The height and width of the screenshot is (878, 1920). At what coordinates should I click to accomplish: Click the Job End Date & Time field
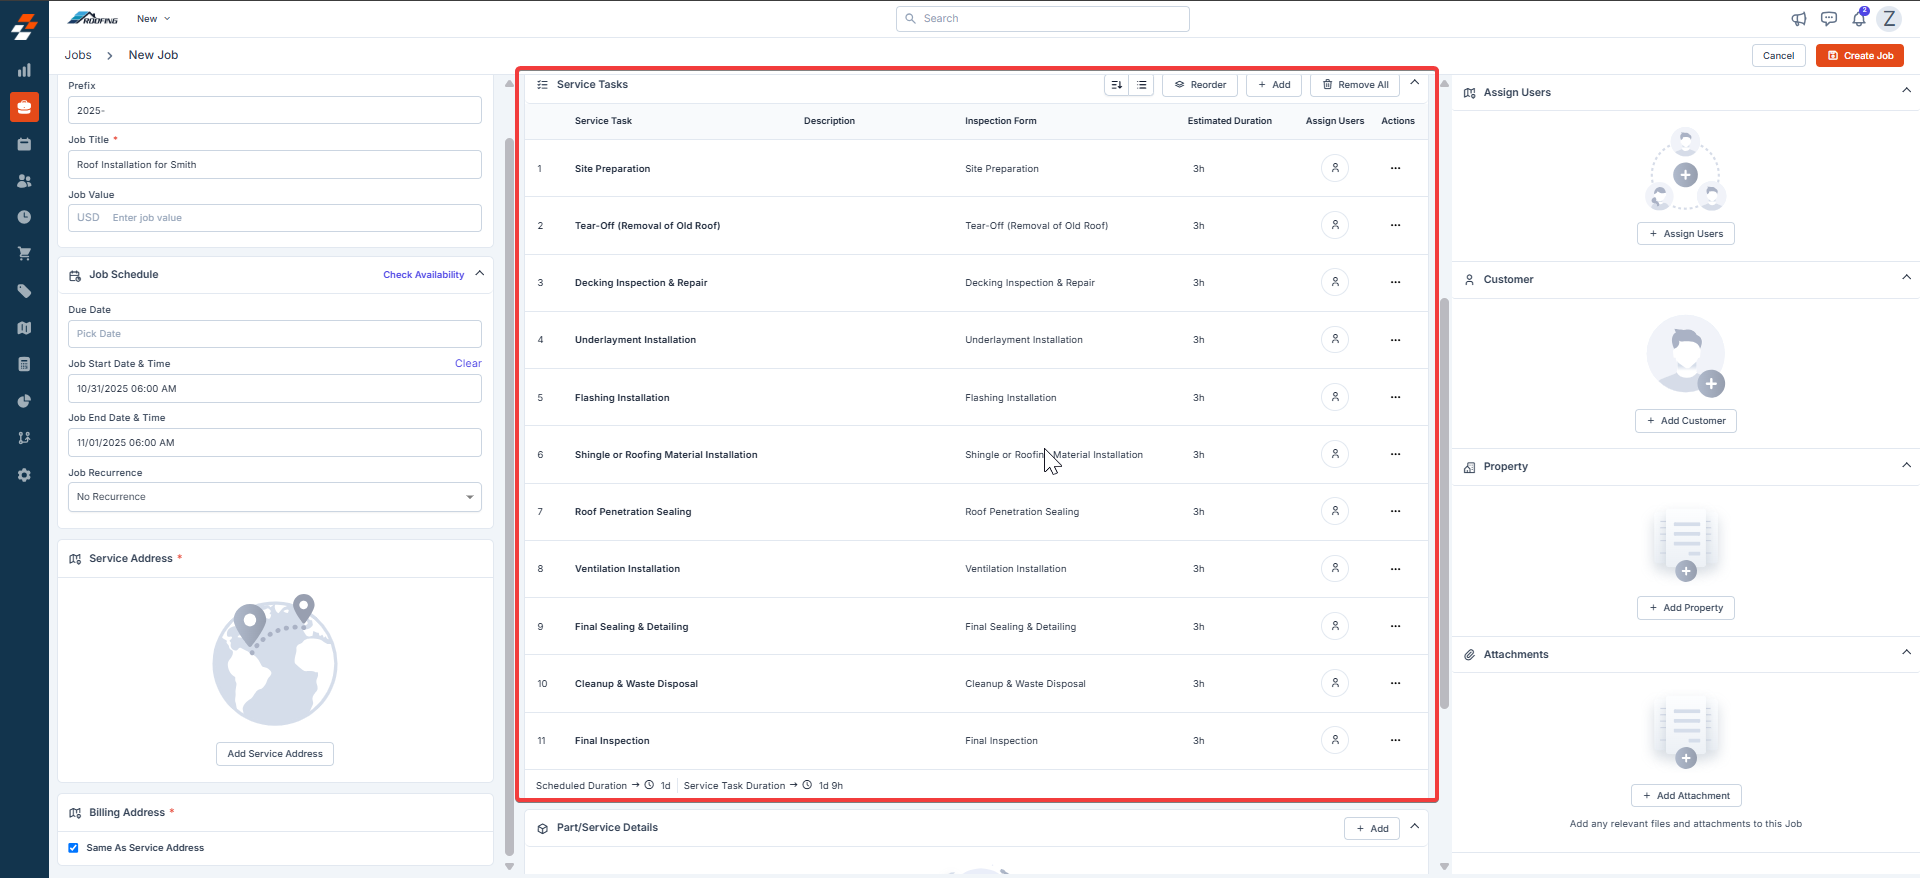point(275,443)
